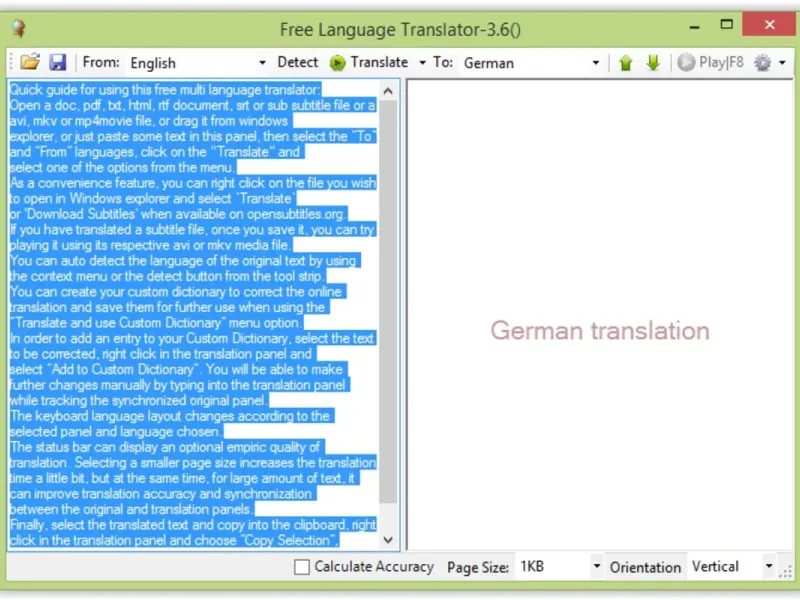Screen dimensions: 800x600
Task: Click the 'Page Size:' label
Action: [x=478, y=567]
